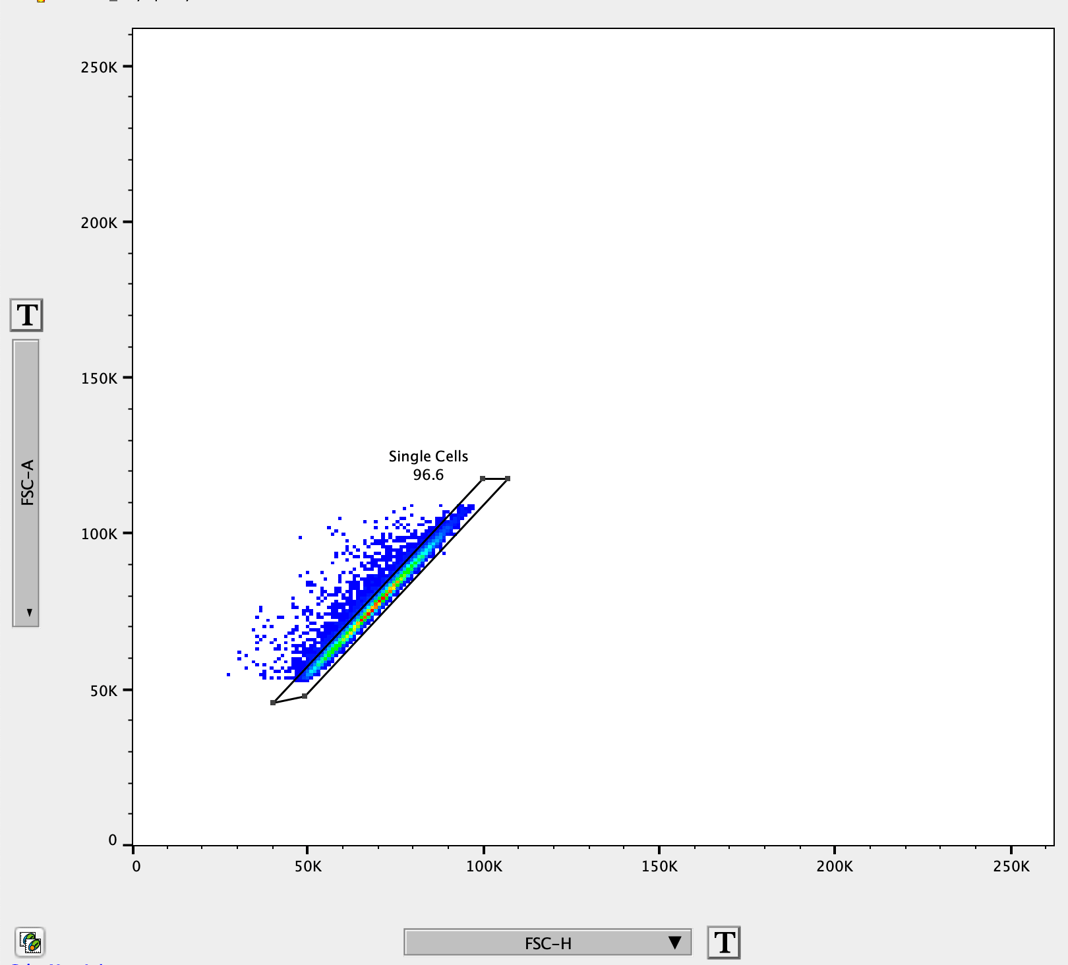Select the Single Cells gate label
This screenshot has width=1068, height=965.
click(x=428, y=456)
